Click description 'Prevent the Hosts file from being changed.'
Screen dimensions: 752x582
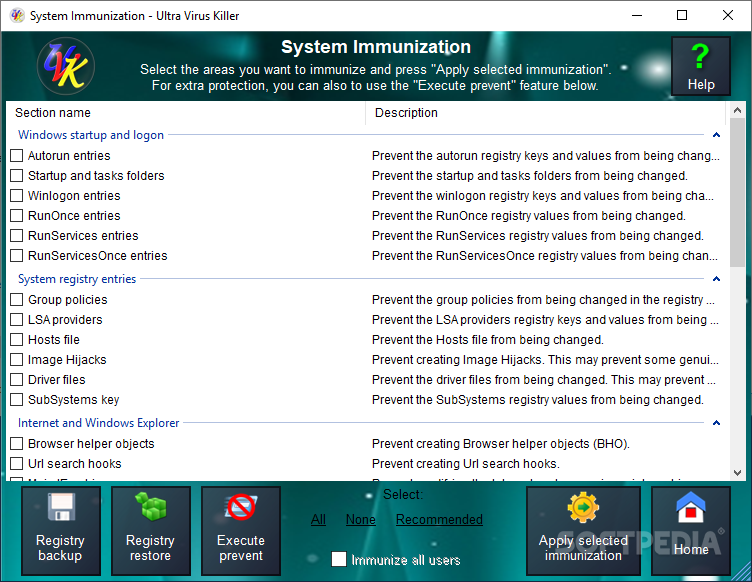coord(488,339)
